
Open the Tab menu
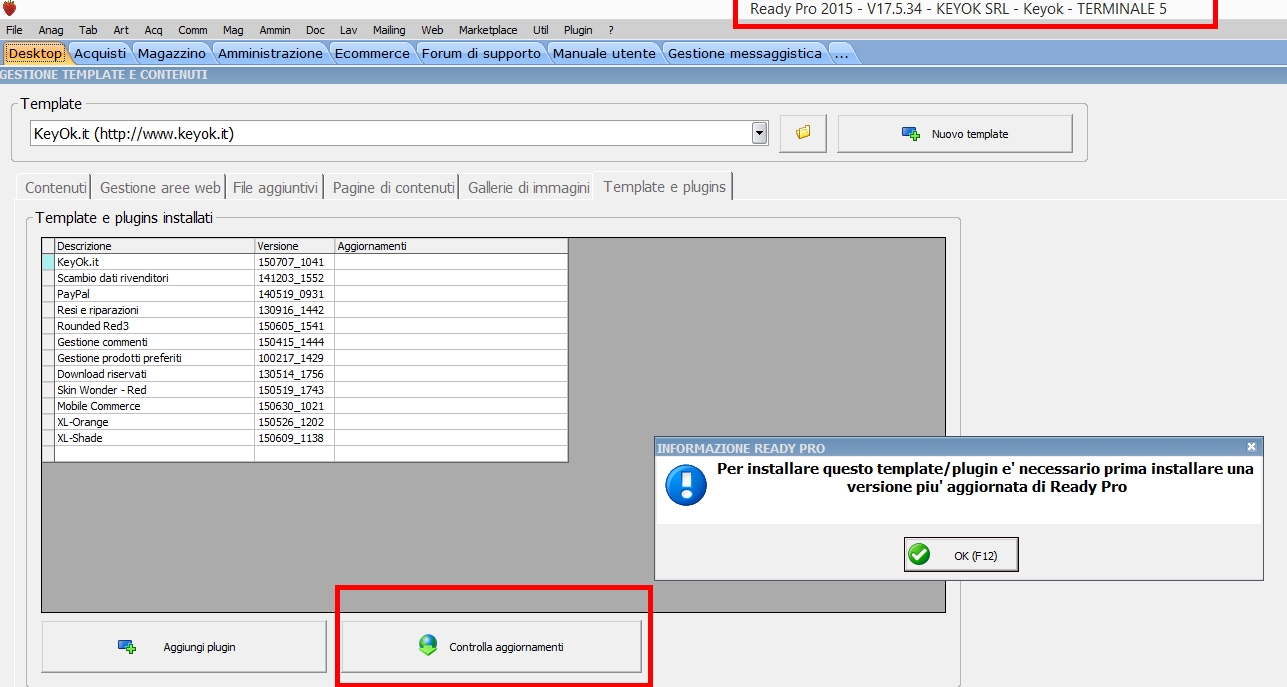click(x=88, y=30)
